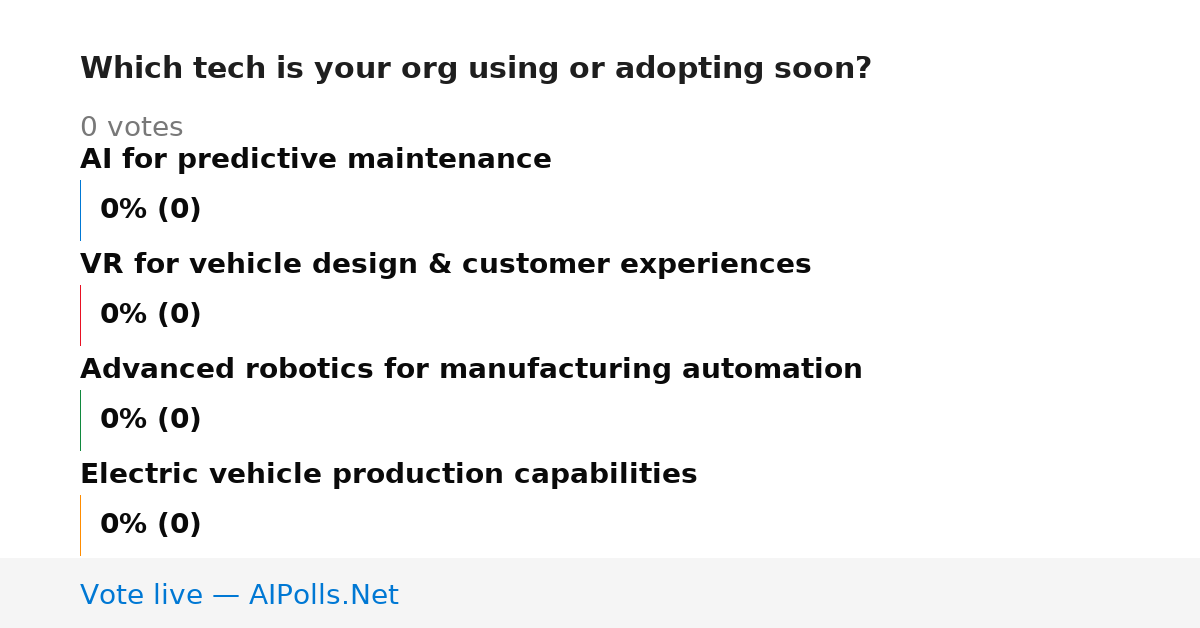Click 0% (0) result under Advanced robotics

151,420
